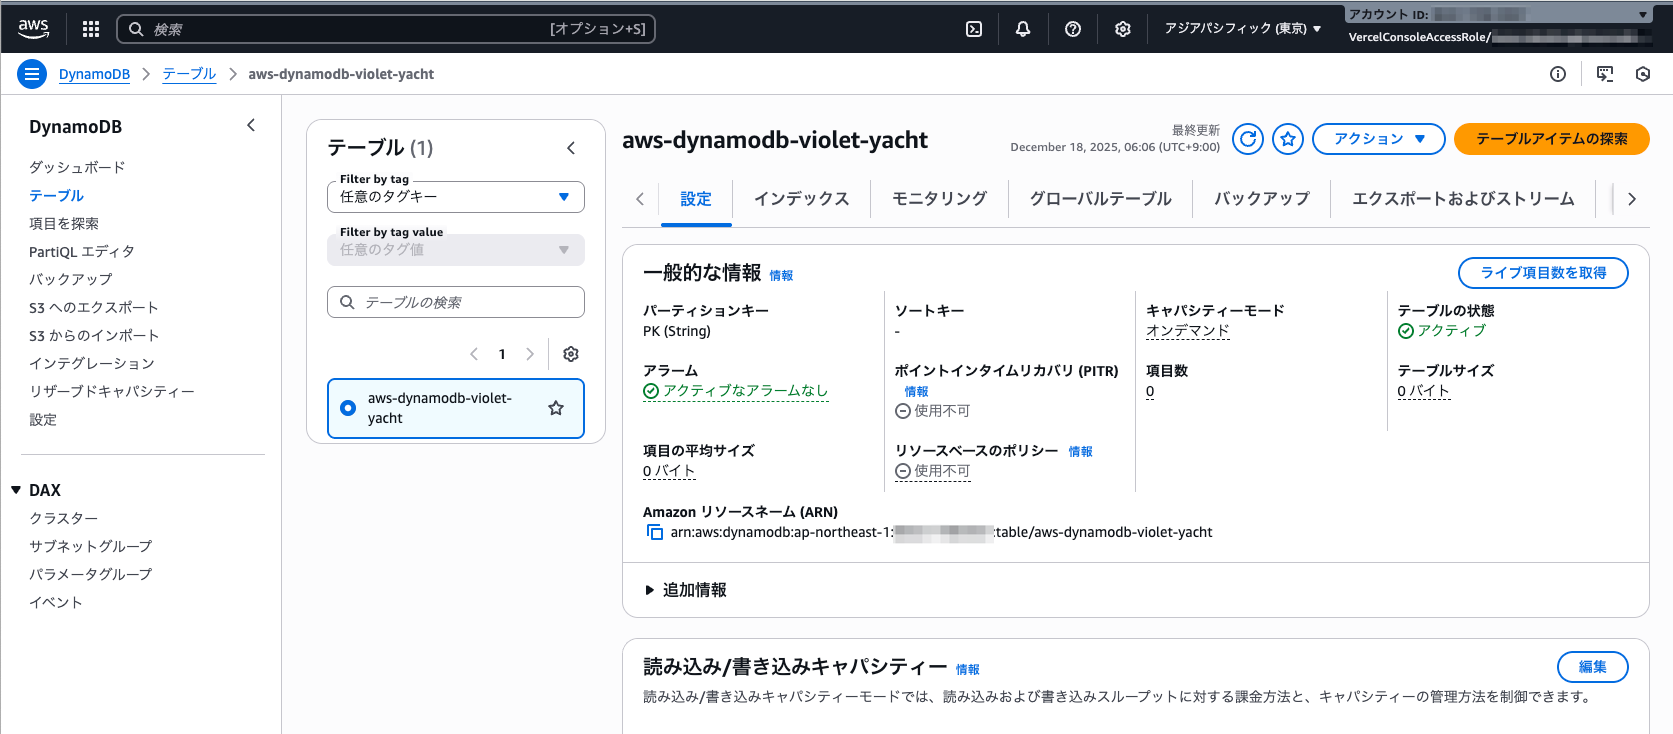The image size is (1673, 734).
Task: Toggle the hamburger navigation menu icon
Action: tap(32, 74)
